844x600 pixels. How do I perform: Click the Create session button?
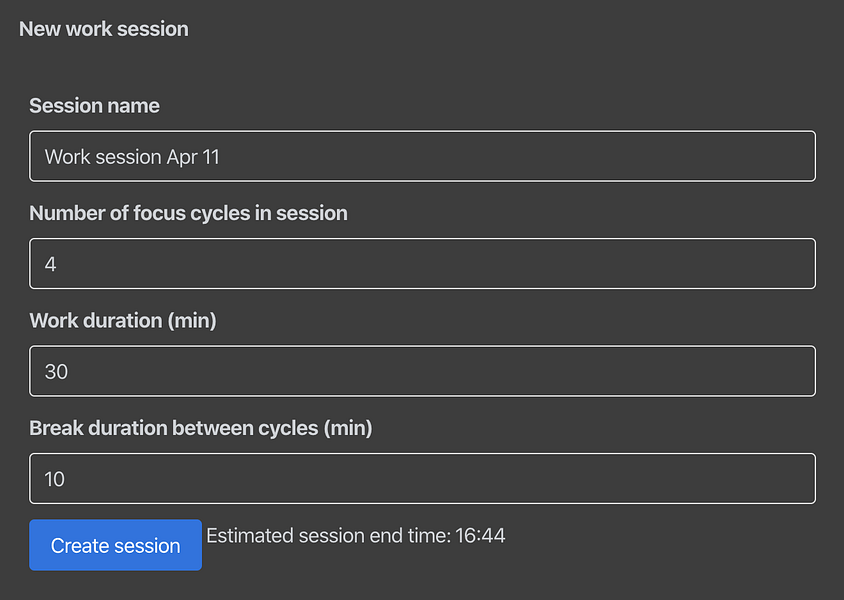click(x=115, y=546)
